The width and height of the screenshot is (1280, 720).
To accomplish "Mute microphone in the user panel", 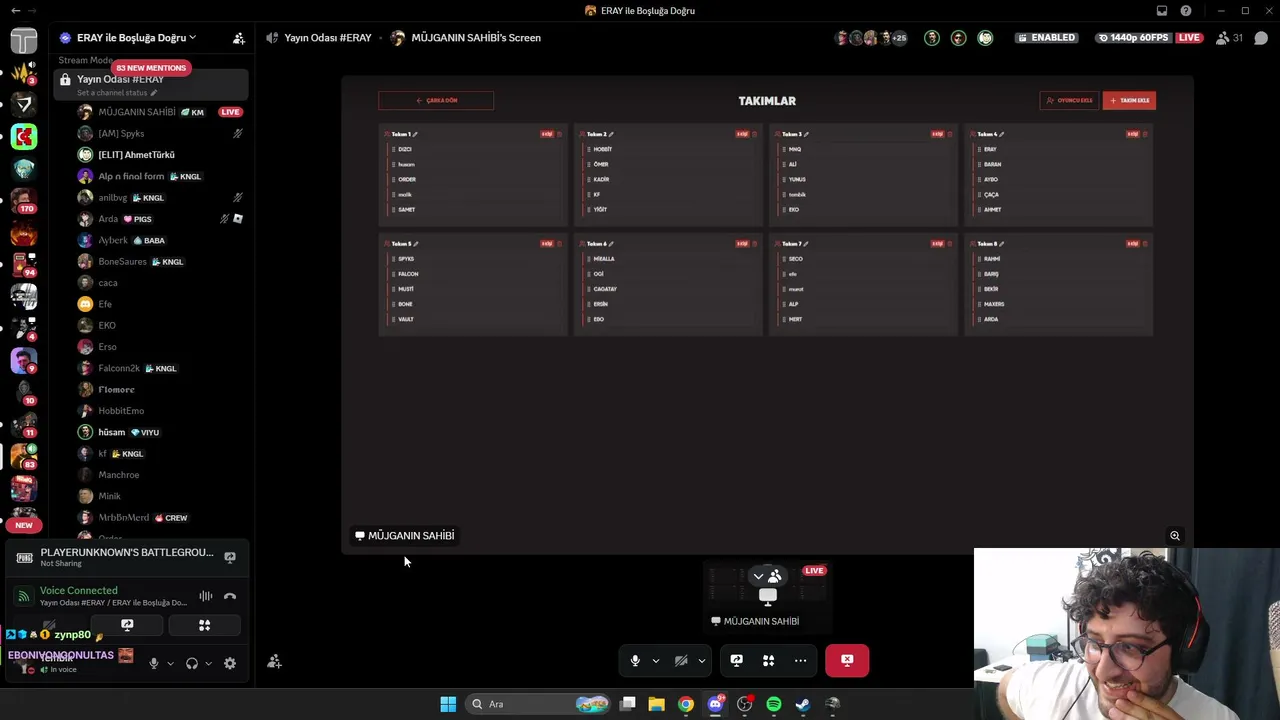I will coord(153,663).
